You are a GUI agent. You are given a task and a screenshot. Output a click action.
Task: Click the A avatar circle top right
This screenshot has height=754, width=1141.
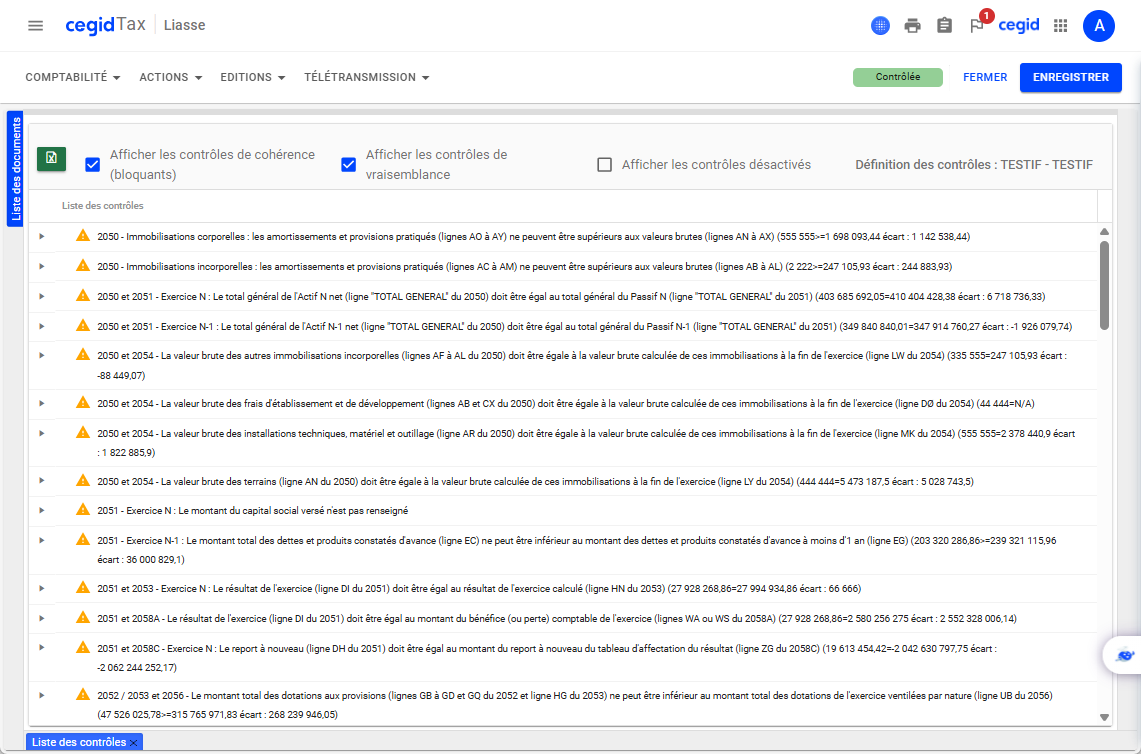coord(1099,25)
